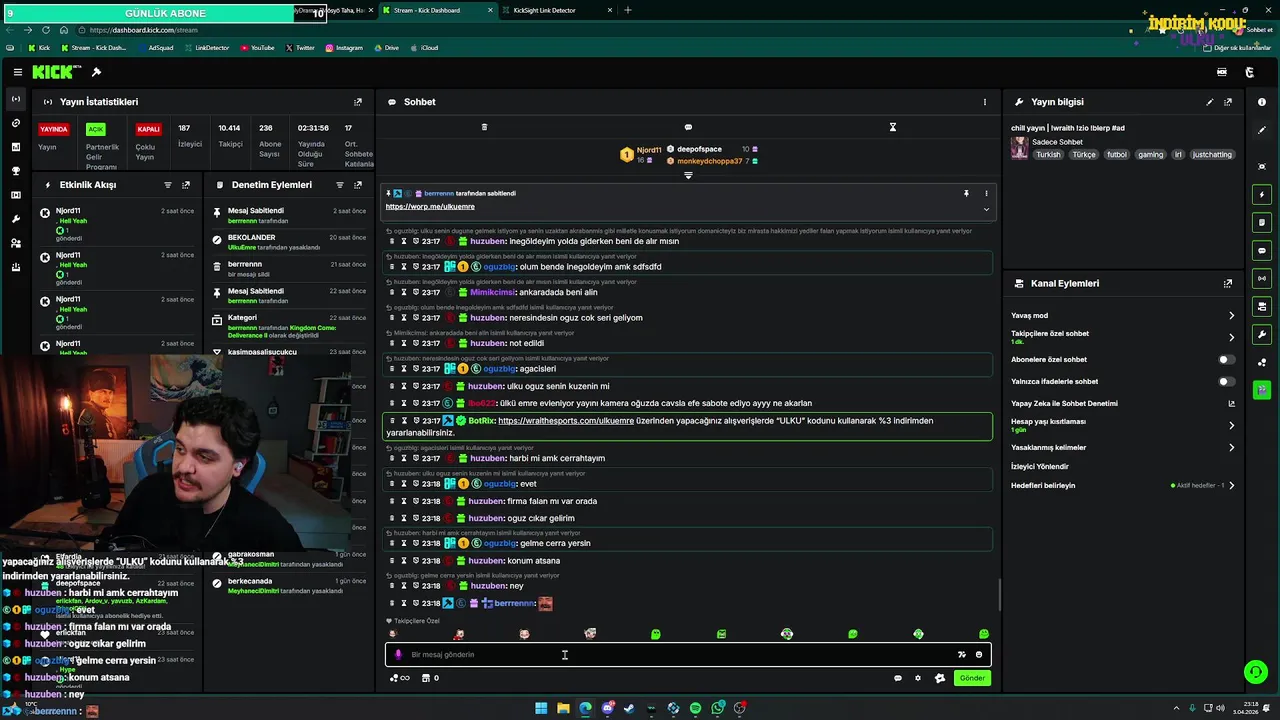The height and width of the screenshot is (720, 1280).
Task: Open Yapay Zeka ile Sohbet Denetimi
Action: (1122, 404)
